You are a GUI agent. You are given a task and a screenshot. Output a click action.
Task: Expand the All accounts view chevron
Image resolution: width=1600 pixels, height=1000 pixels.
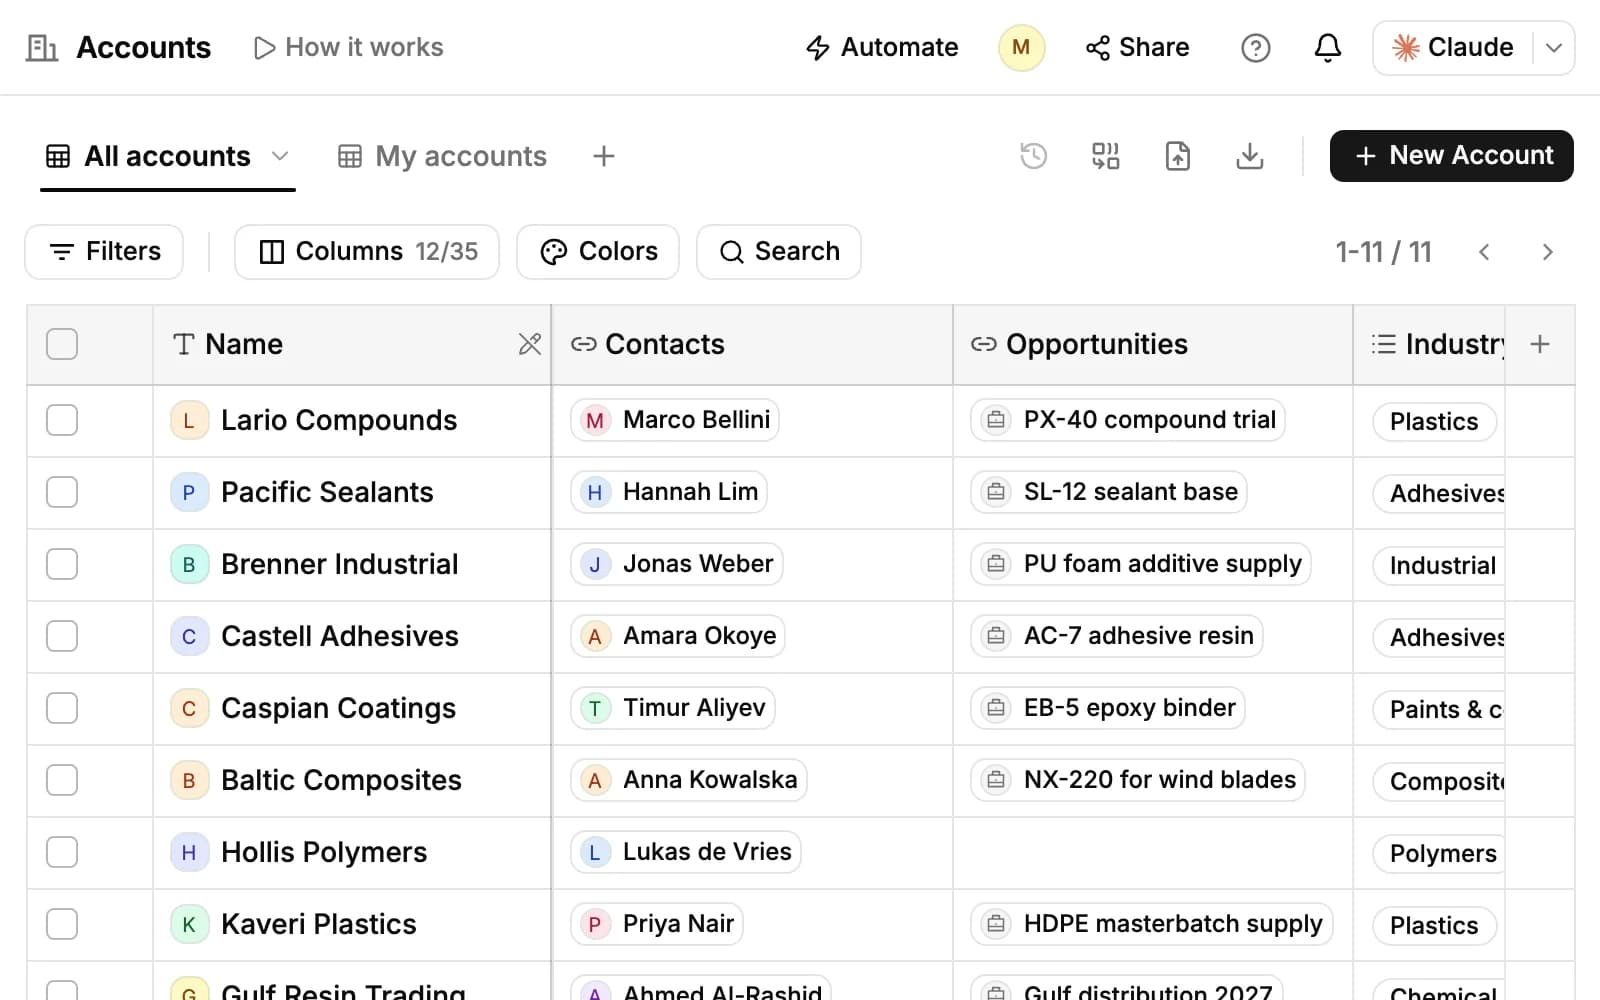pyautogui.click(x=280, y=156)
